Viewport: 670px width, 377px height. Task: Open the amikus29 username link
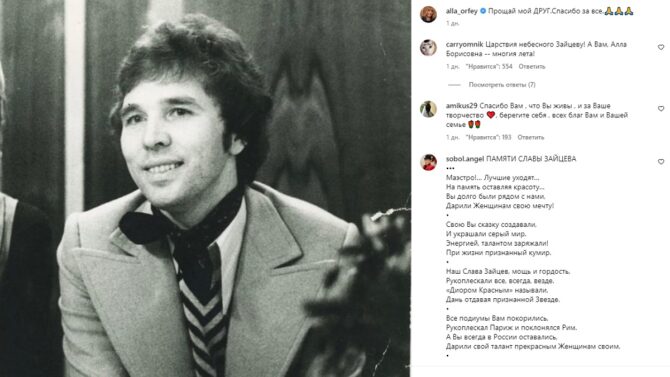(461, 106)
